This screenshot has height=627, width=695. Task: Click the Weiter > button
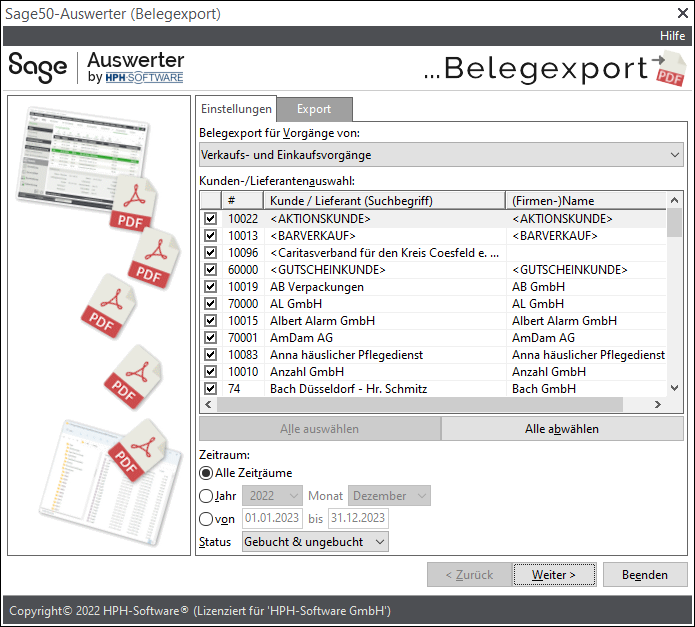554,575
